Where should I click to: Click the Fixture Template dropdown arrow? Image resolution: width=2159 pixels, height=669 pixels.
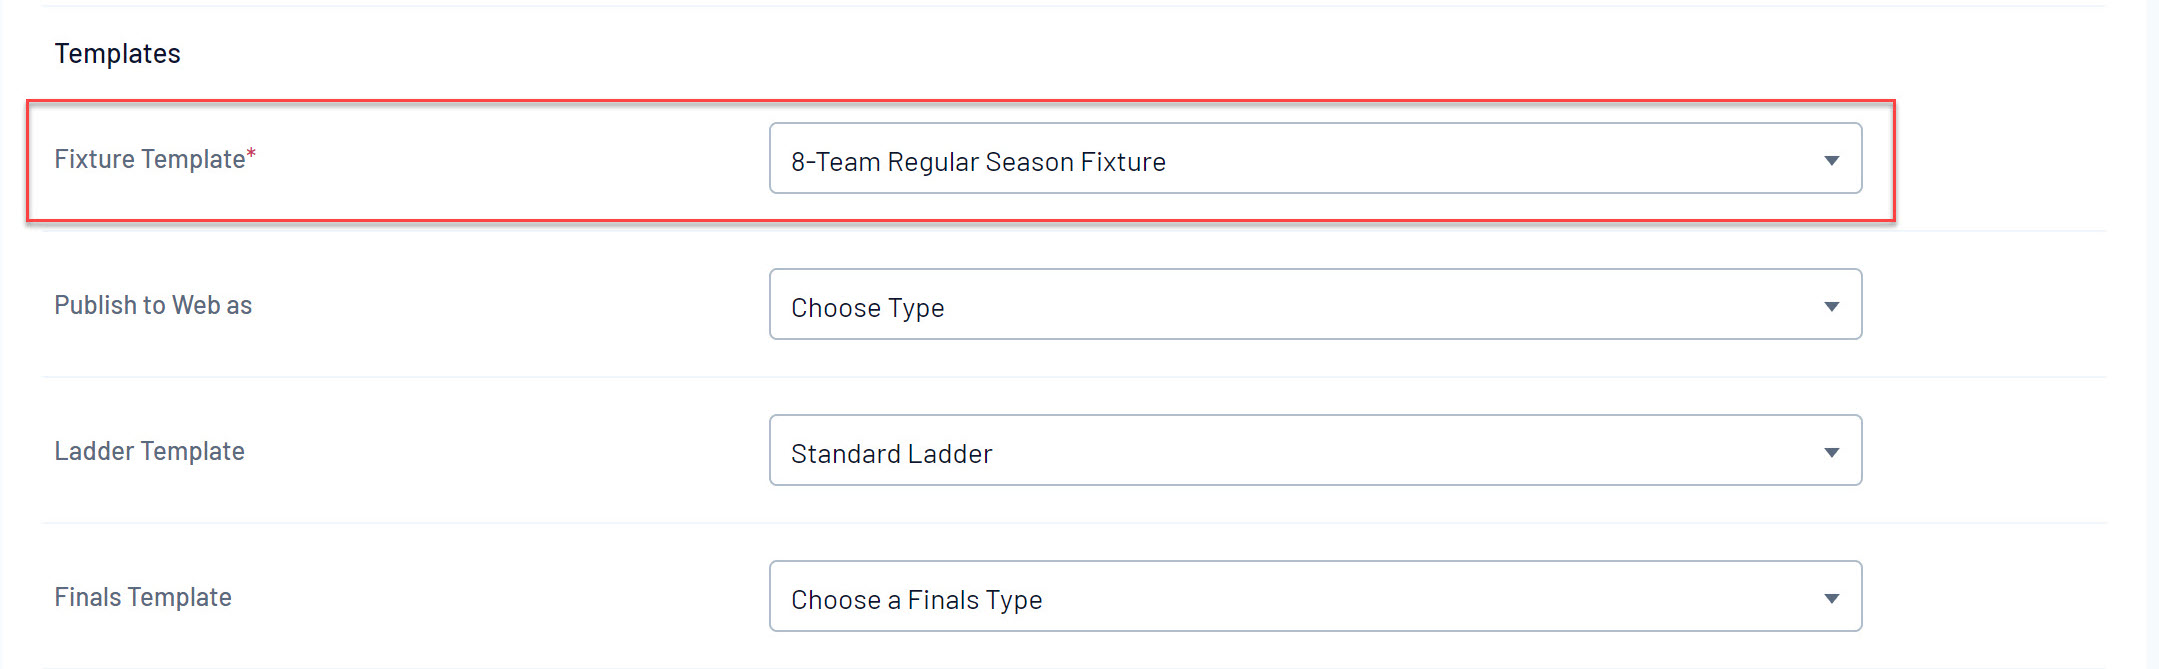tap(1831, 160)
